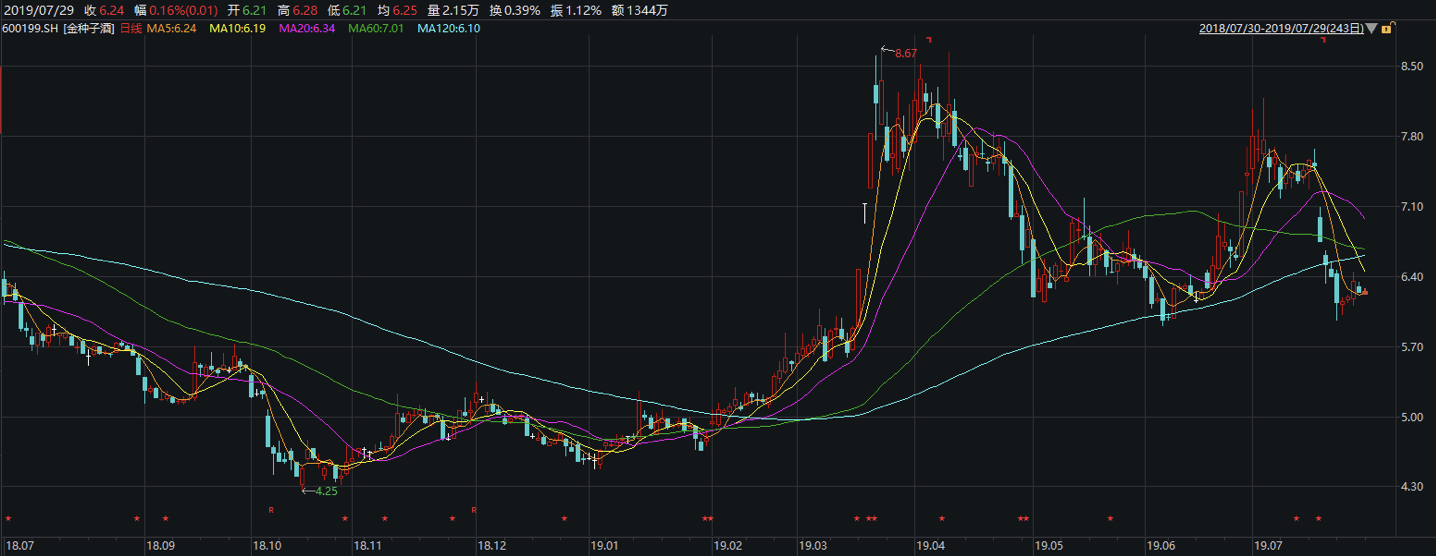The height and width of the screenshot is (556, 1436).
Task: Click the 4.30 price axis label
Action: [x=1413, y=487]
